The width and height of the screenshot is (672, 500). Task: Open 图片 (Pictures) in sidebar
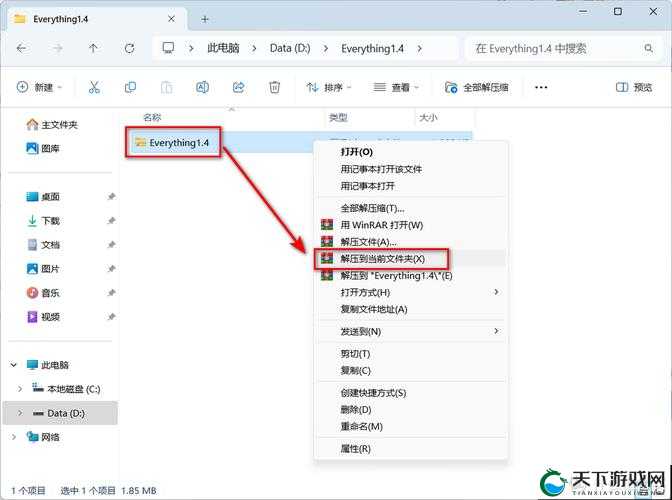coord(43,269)
